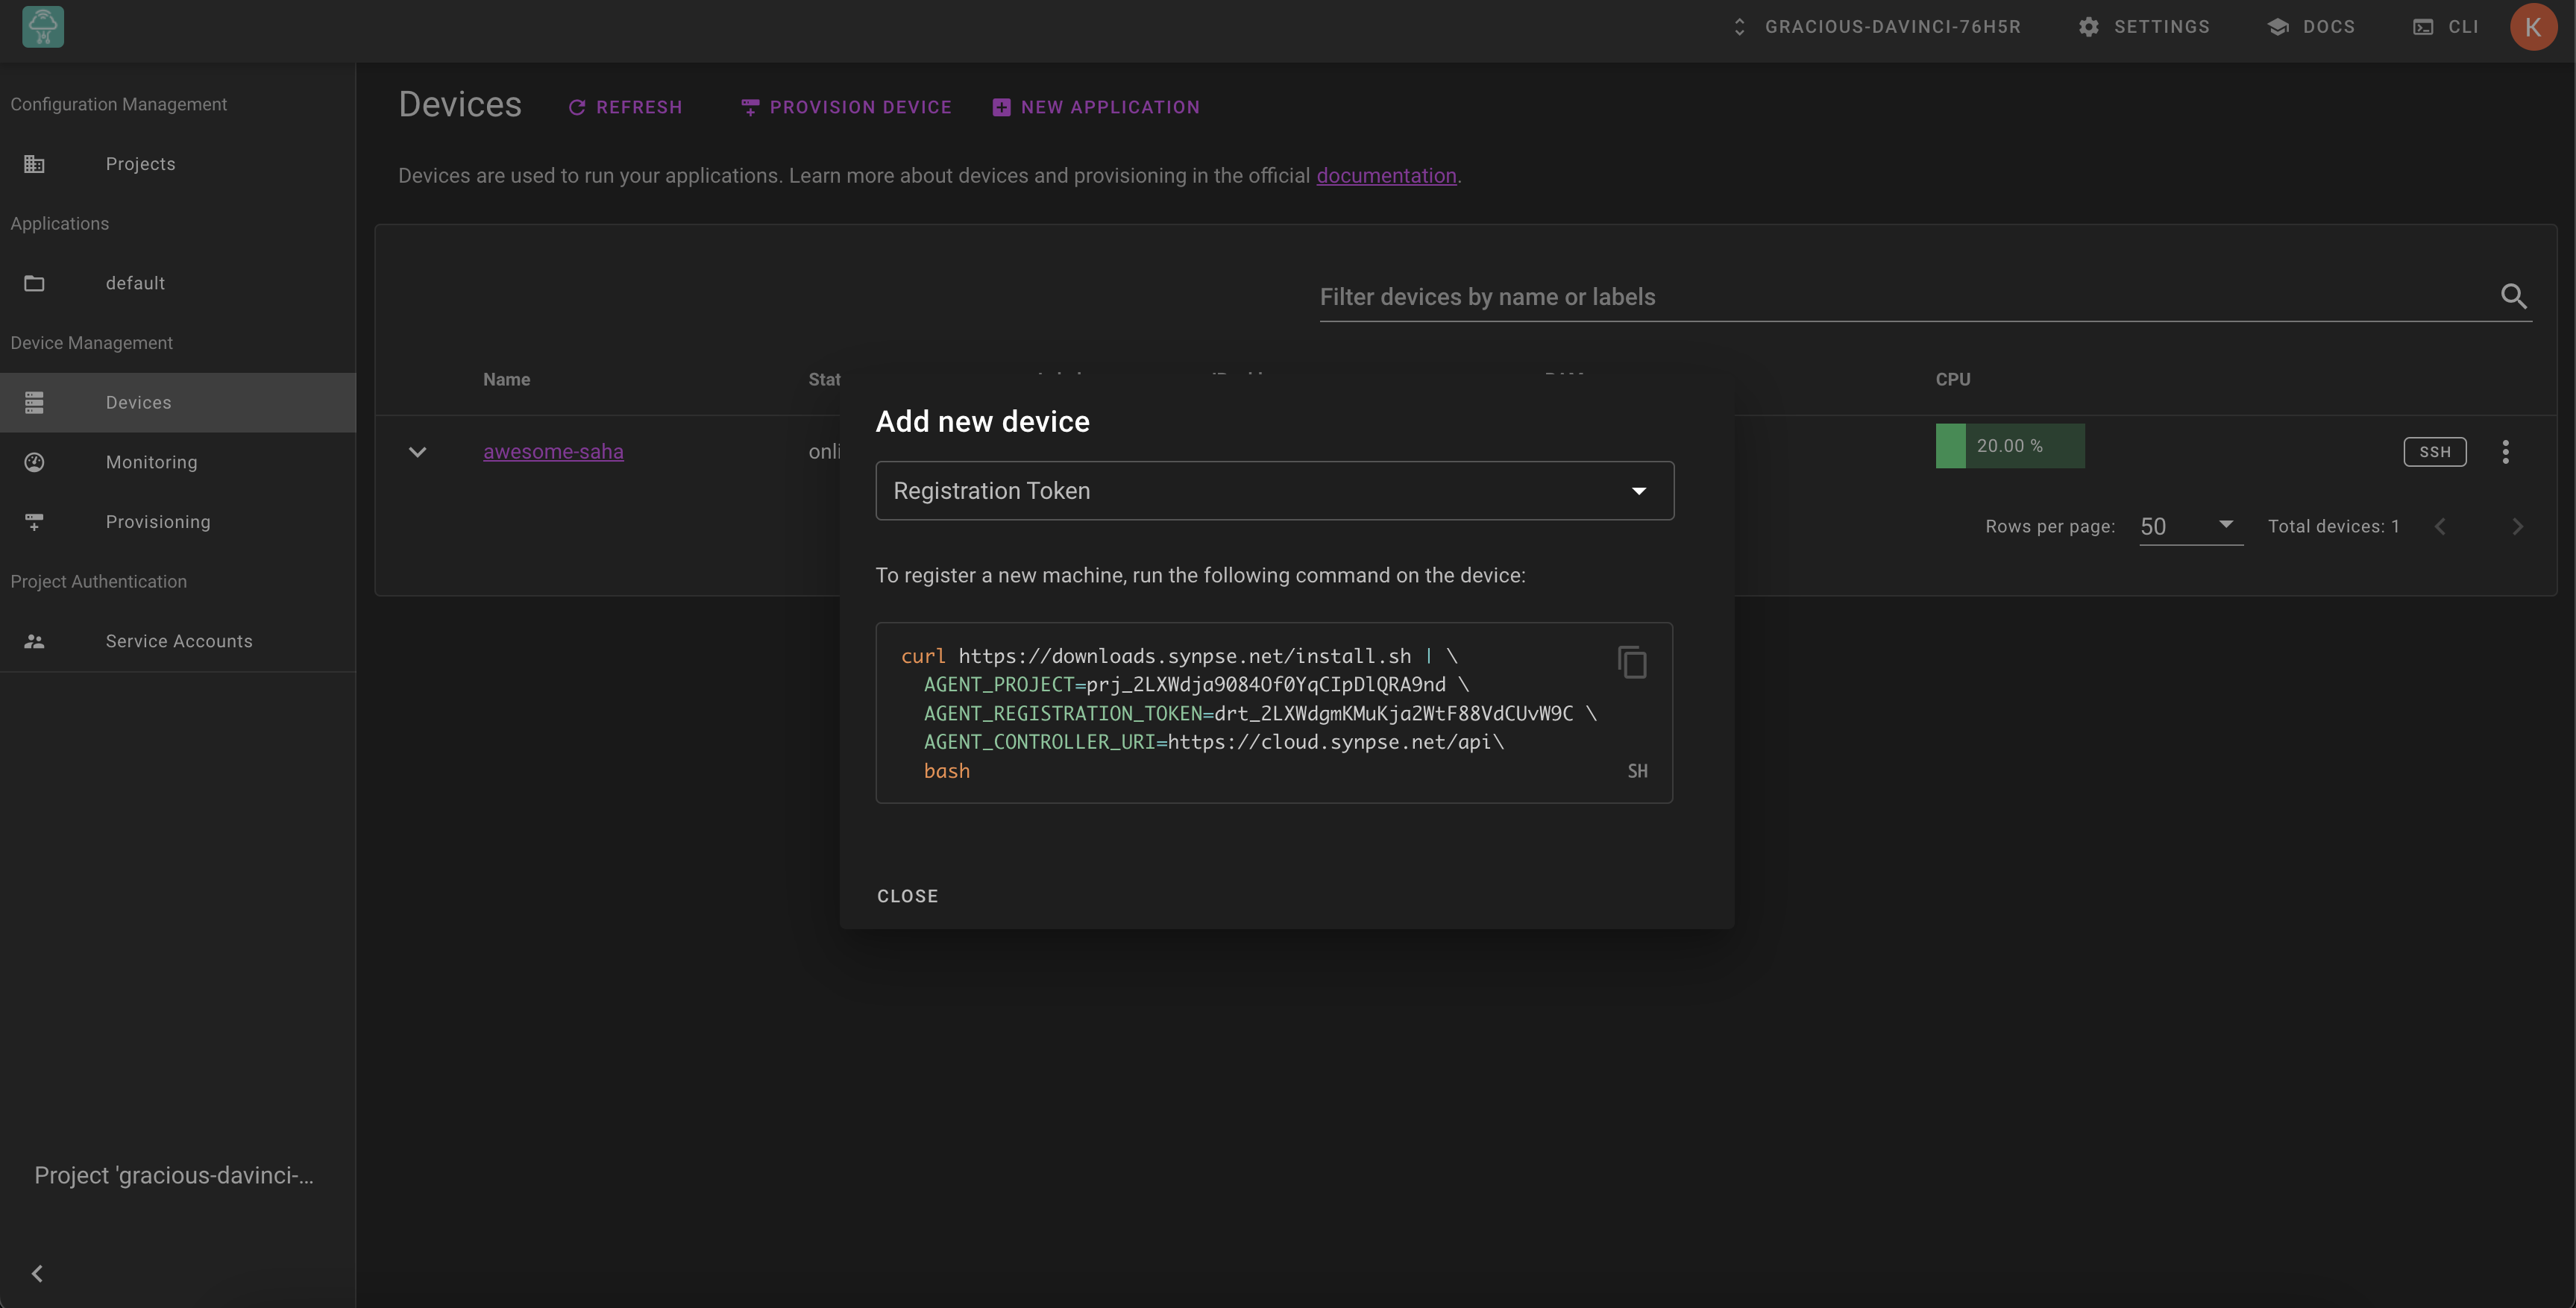Click the Synpse logo icon
Viewport: 2576px width, 1308px height.
(x=43, y=27)
